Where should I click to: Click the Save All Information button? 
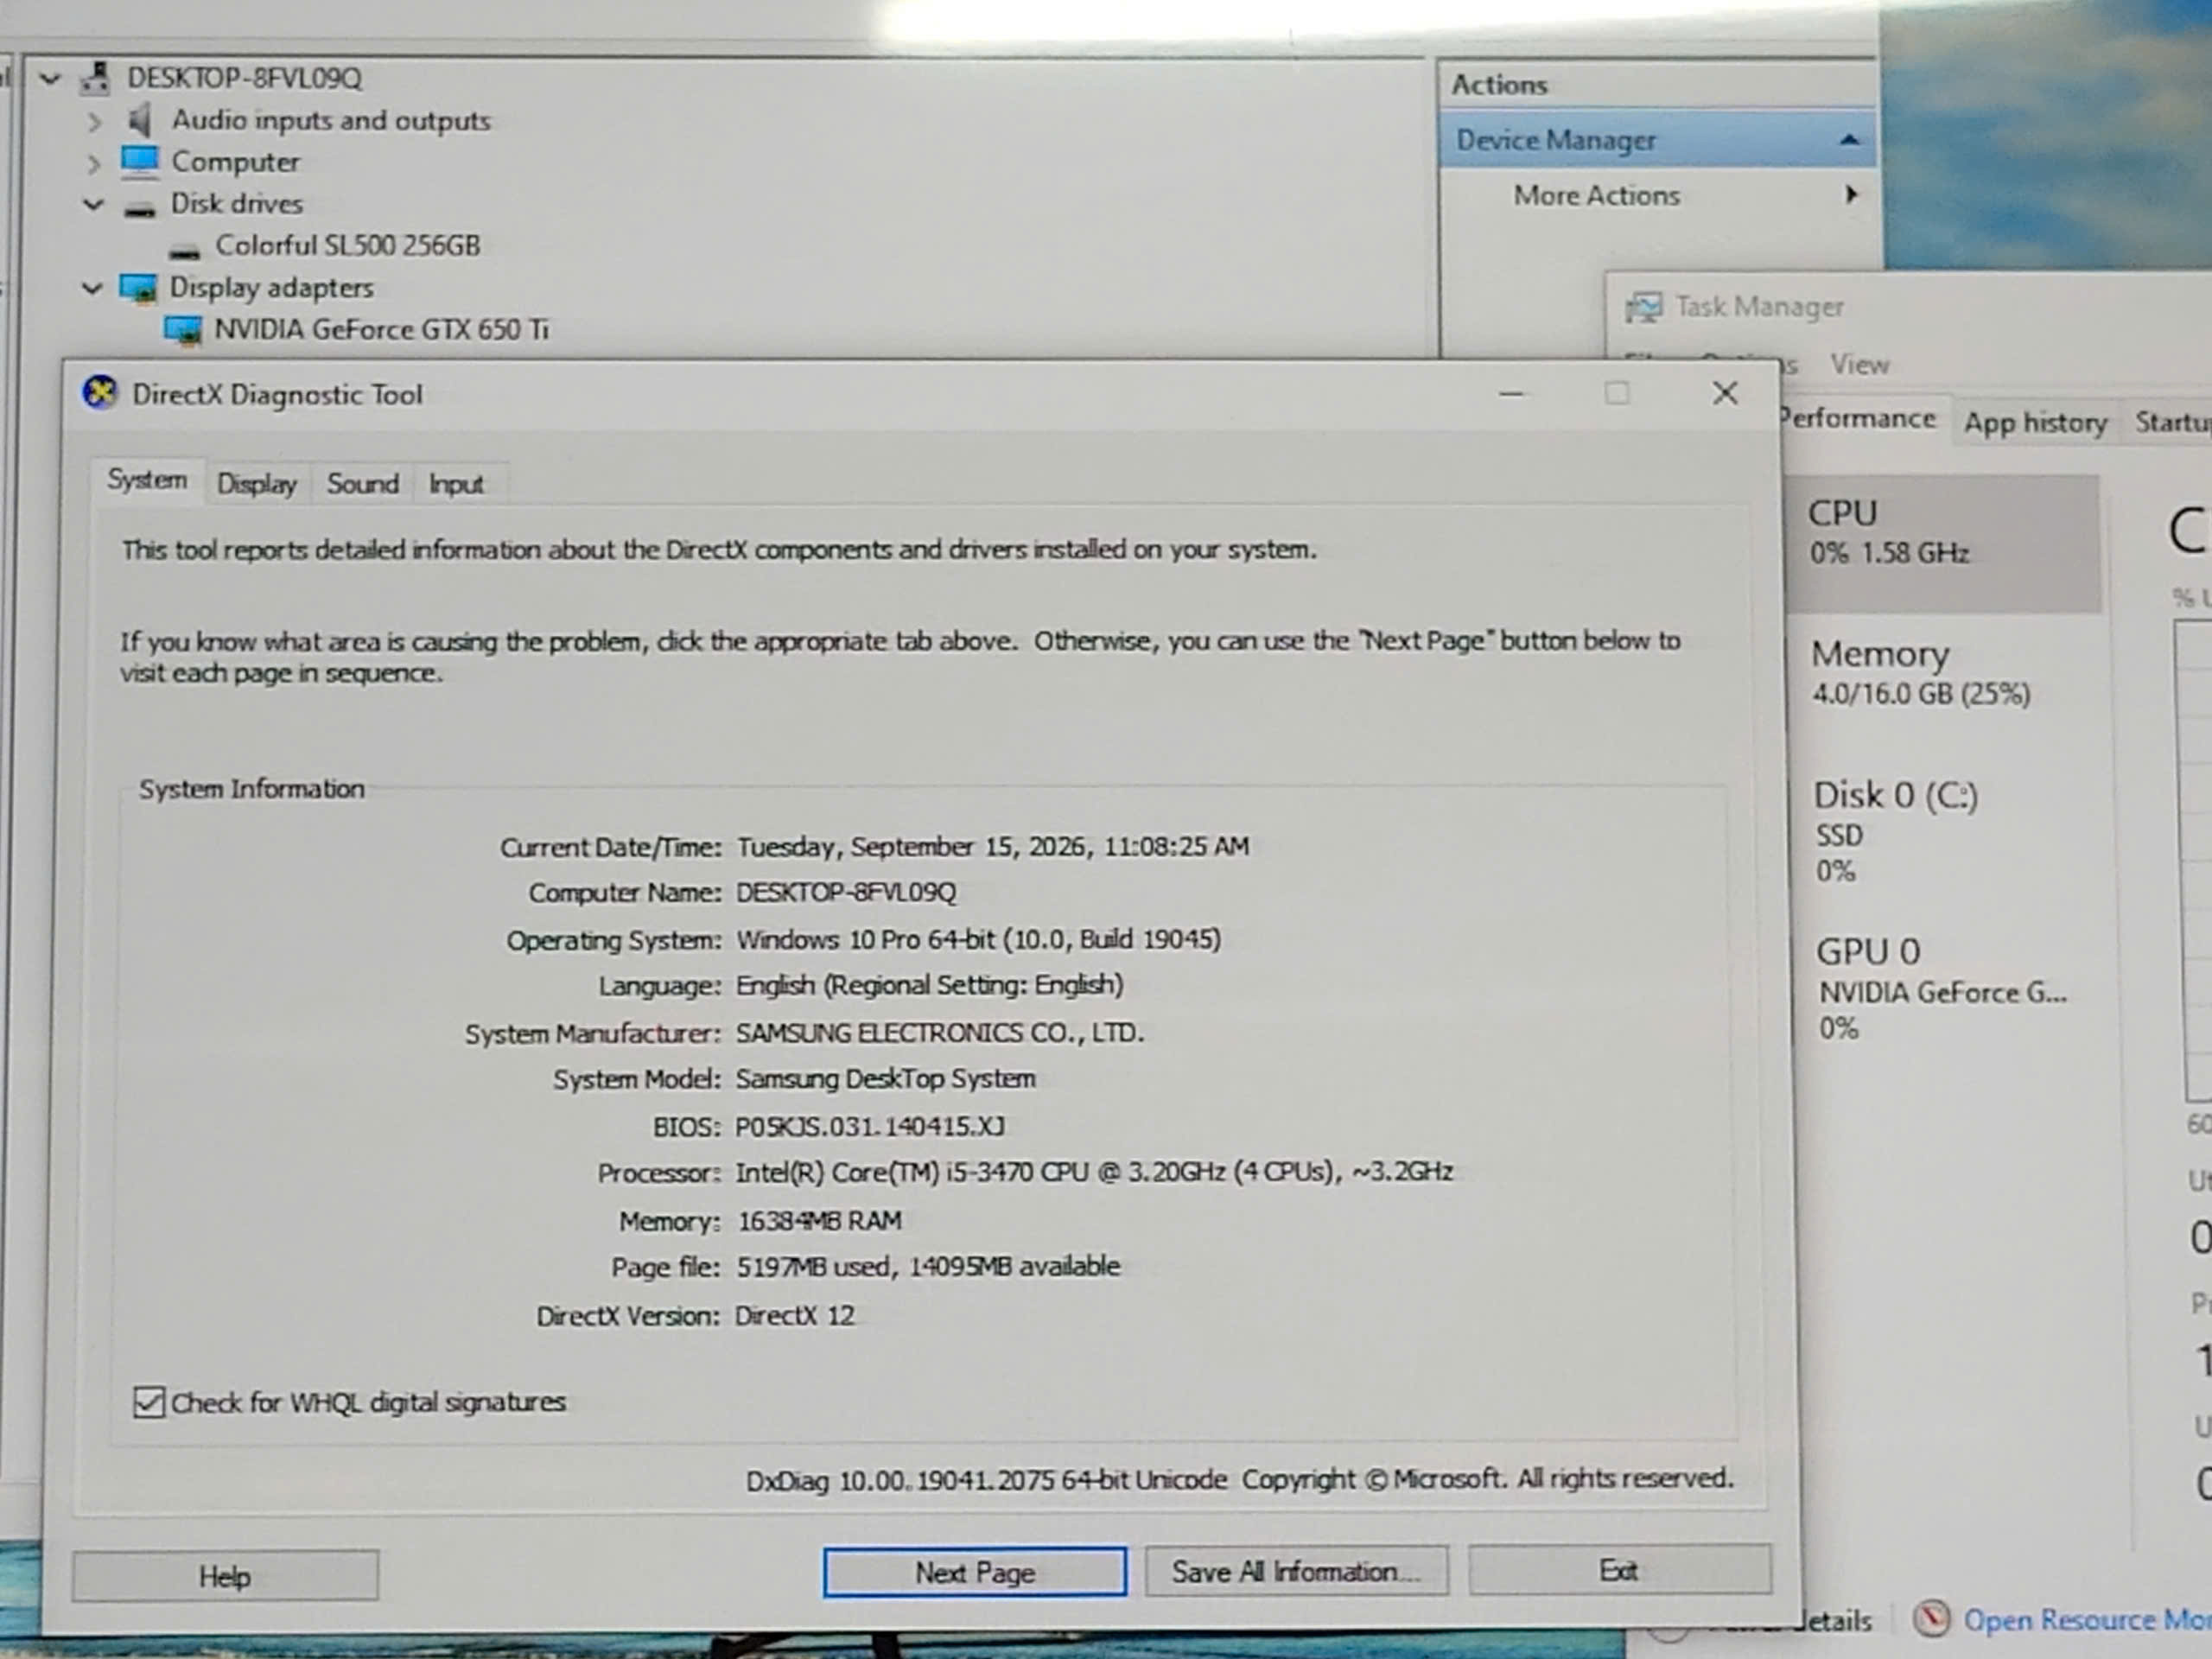[x=1296, y=1571]
